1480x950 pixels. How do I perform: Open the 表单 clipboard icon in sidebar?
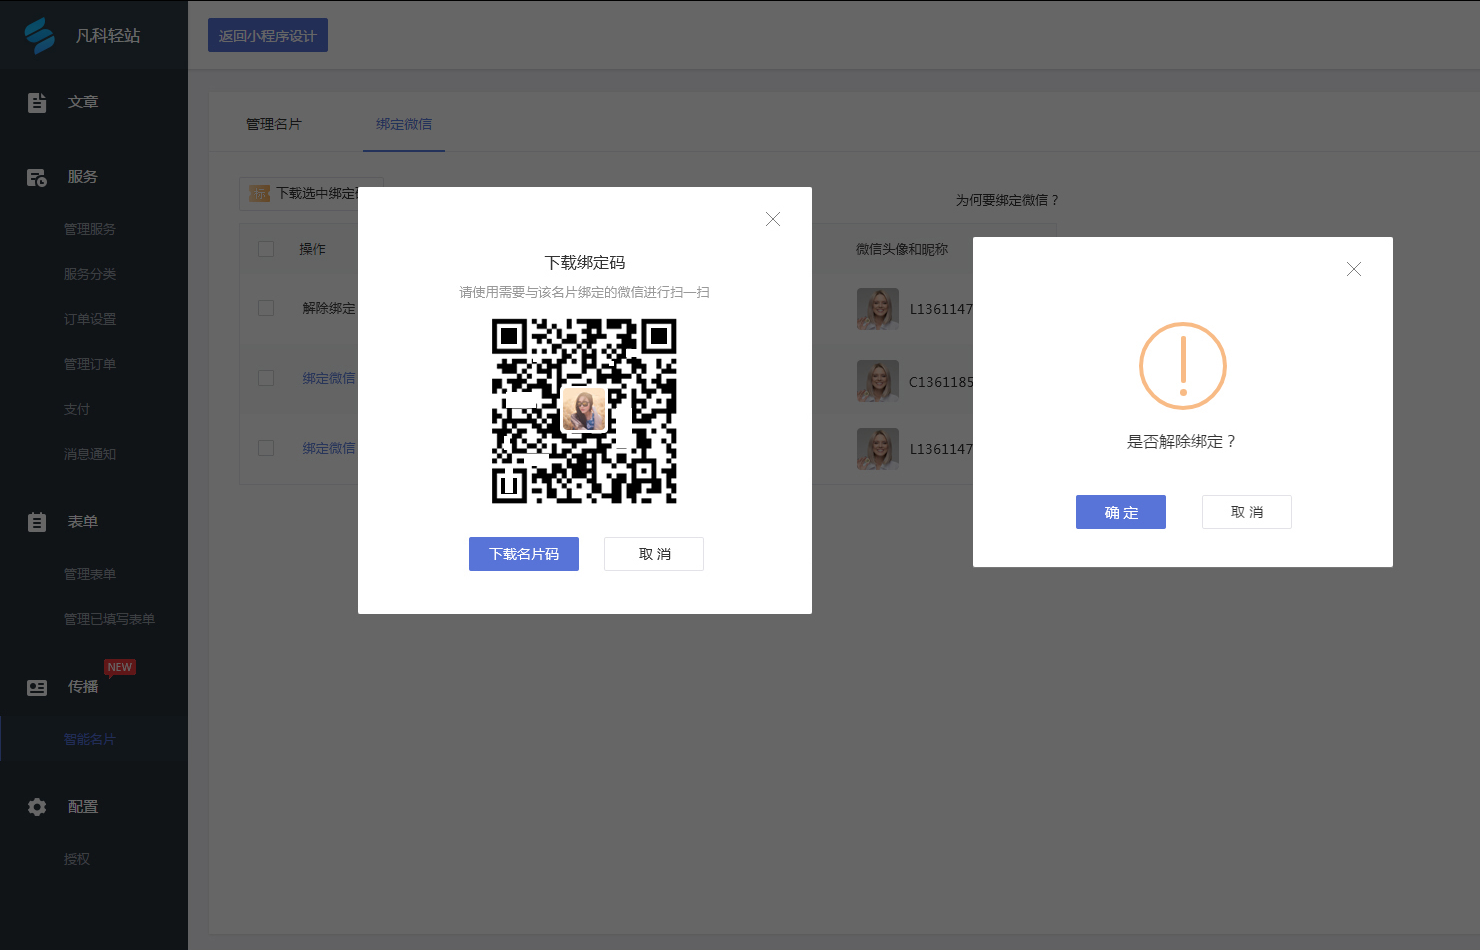click(x=37, y=522)
